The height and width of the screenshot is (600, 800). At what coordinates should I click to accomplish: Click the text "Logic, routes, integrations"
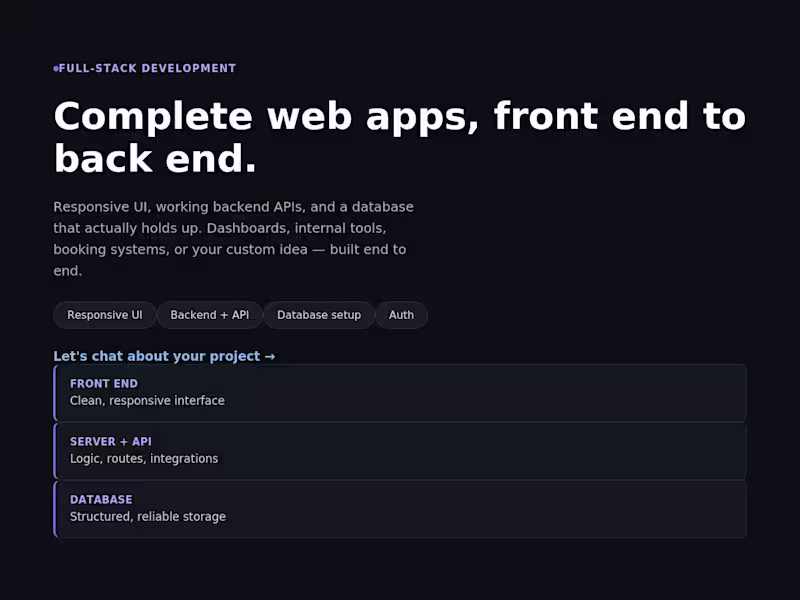pos(144,459)
